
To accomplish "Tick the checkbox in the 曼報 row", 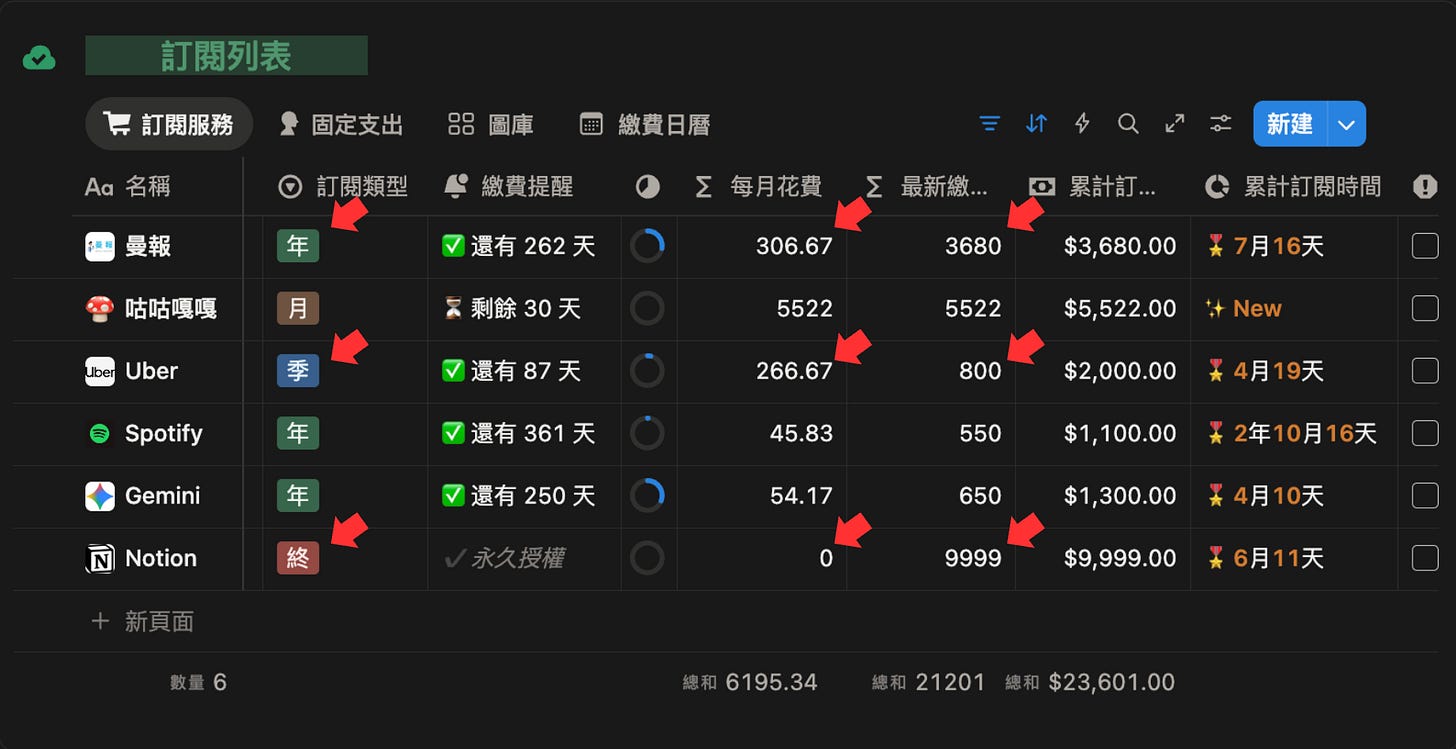I will coord(1425,246).
